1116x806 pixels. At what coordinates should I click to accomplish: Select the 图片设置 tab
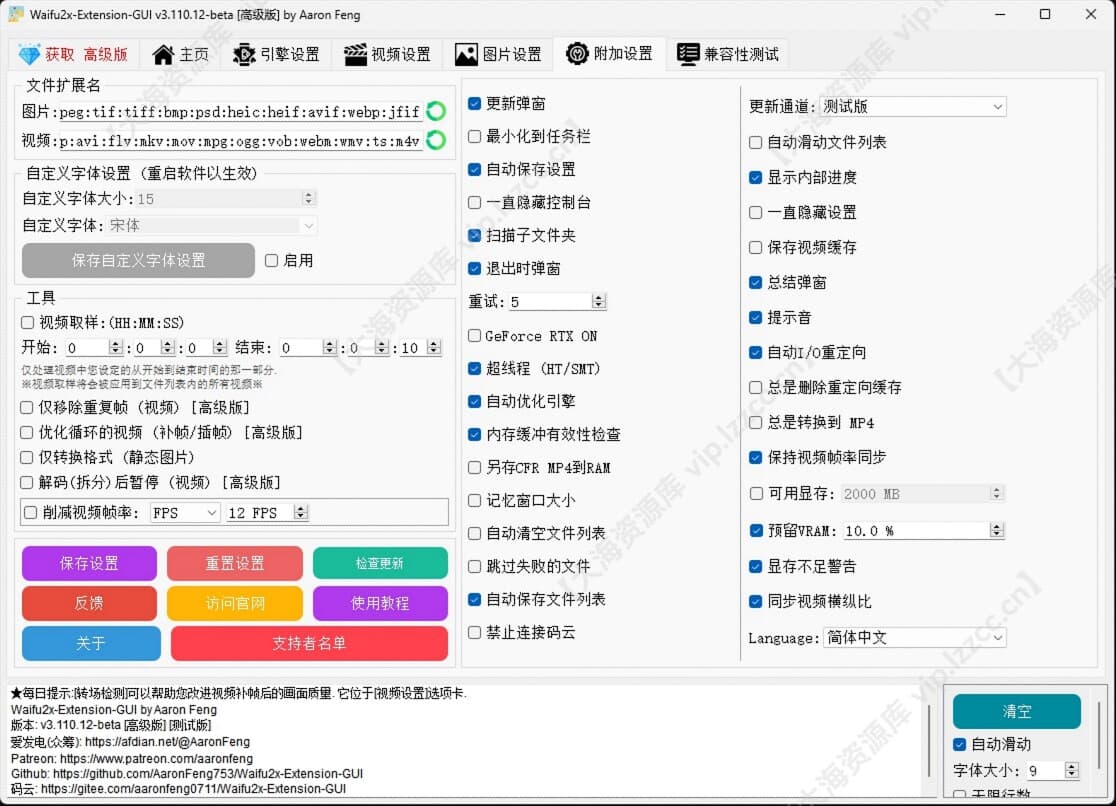(498, 54)
